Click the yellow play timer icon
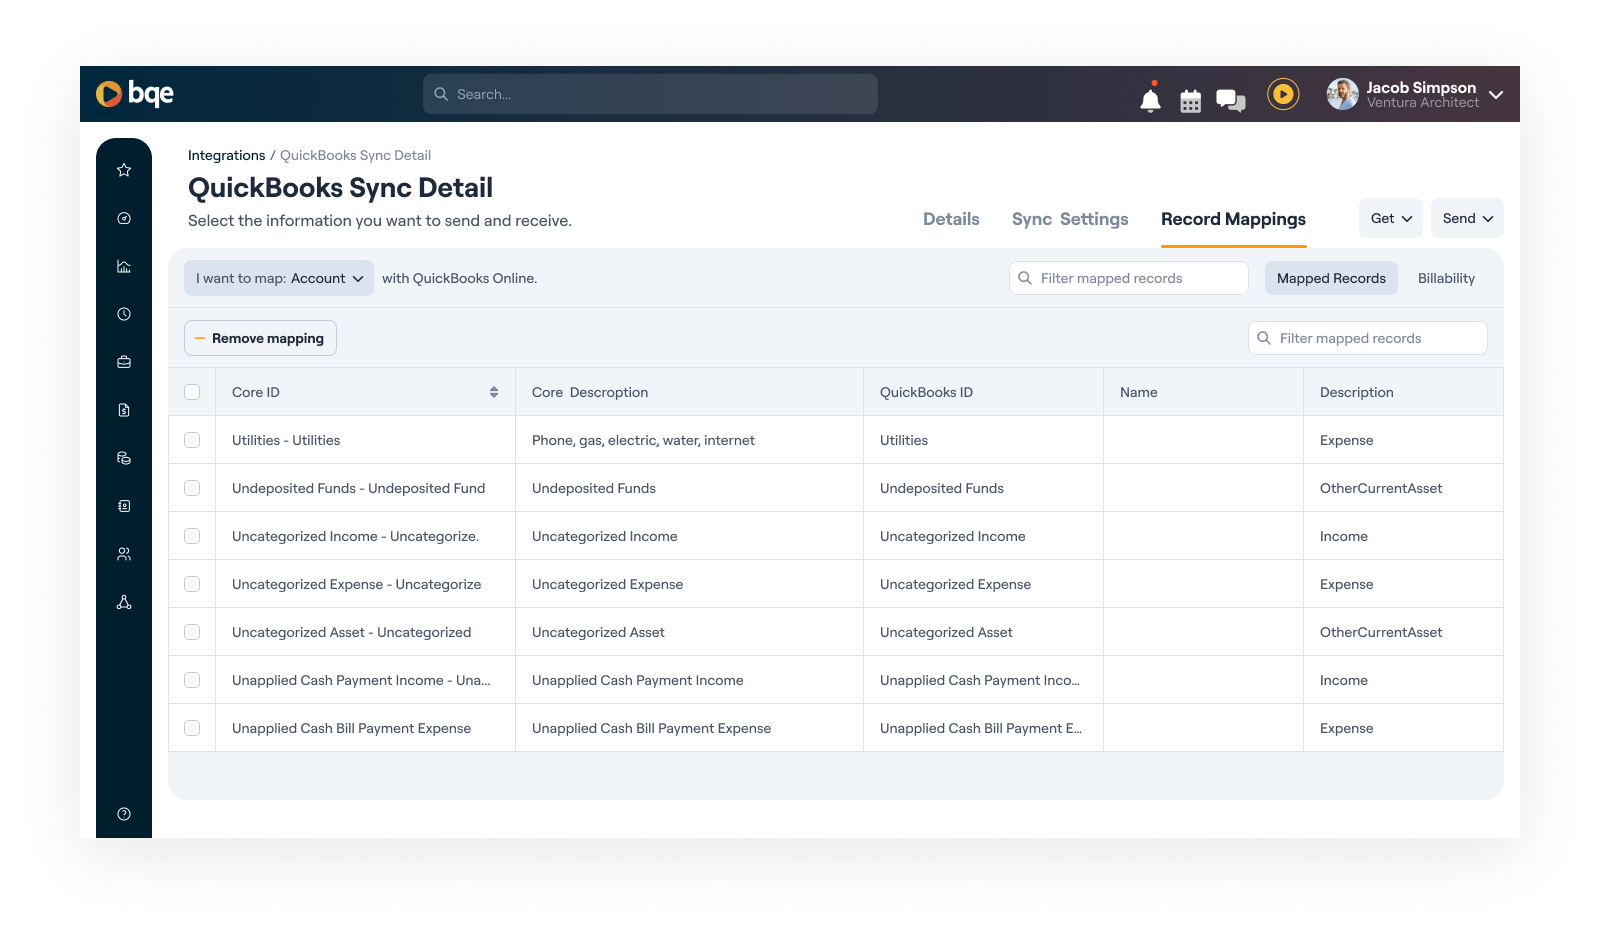The width and height of the screenshot is (1600, 933). tap(1283, 93)
